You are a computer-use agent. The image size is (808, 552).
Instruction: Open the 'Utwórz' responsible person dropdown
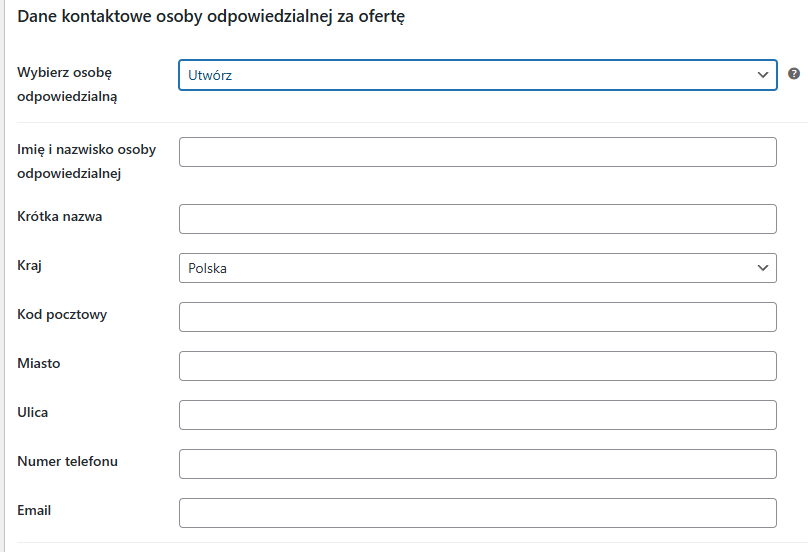(x=478, y=75)
